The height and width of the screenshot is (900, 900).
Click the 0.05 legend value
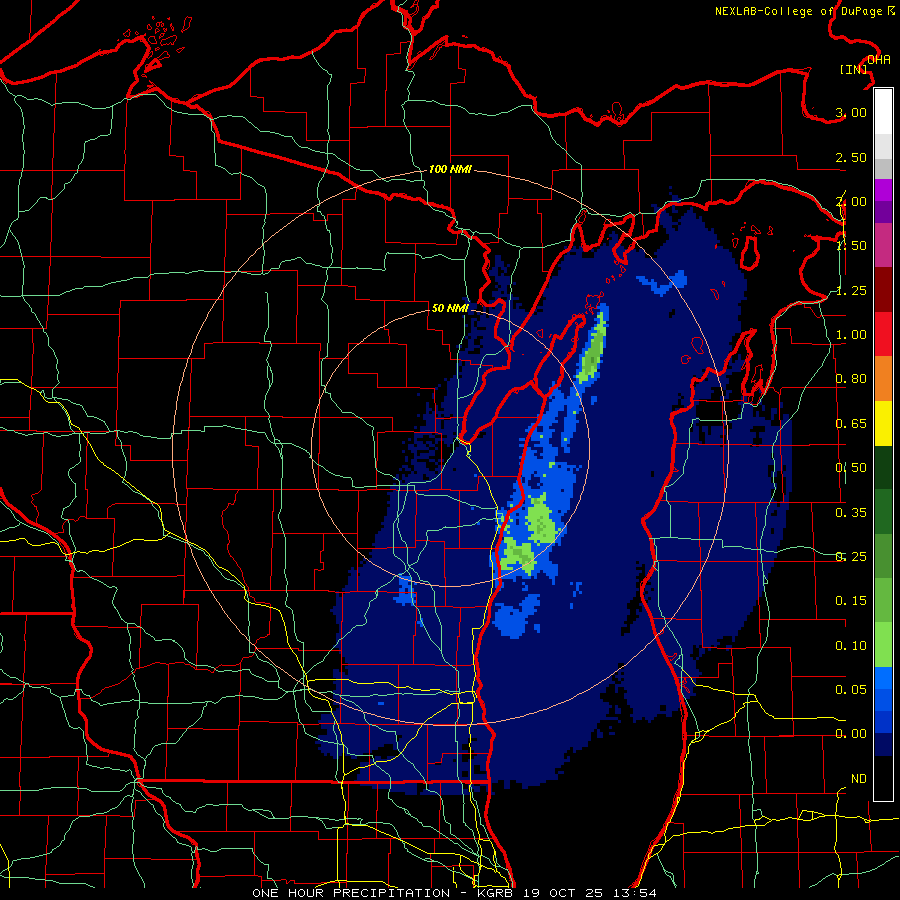click(x=851, y=689)
